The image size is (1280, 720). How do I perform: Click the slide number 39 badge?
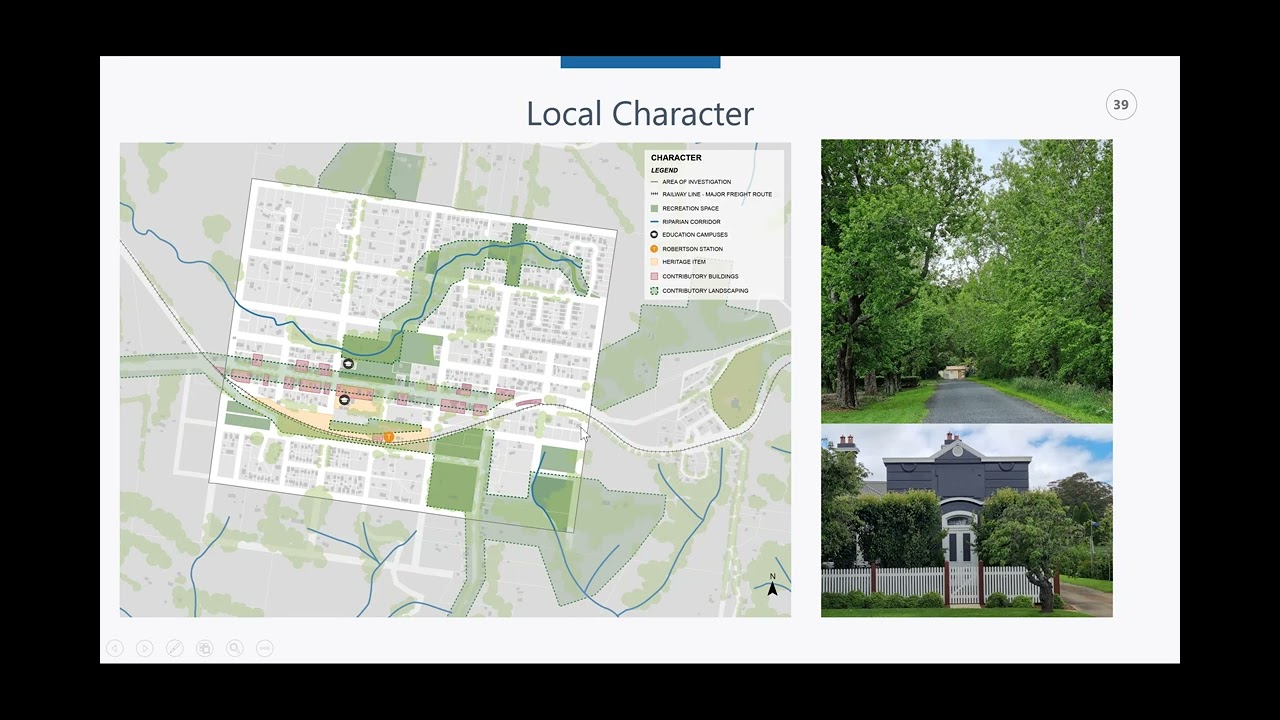click(1121, 105)
